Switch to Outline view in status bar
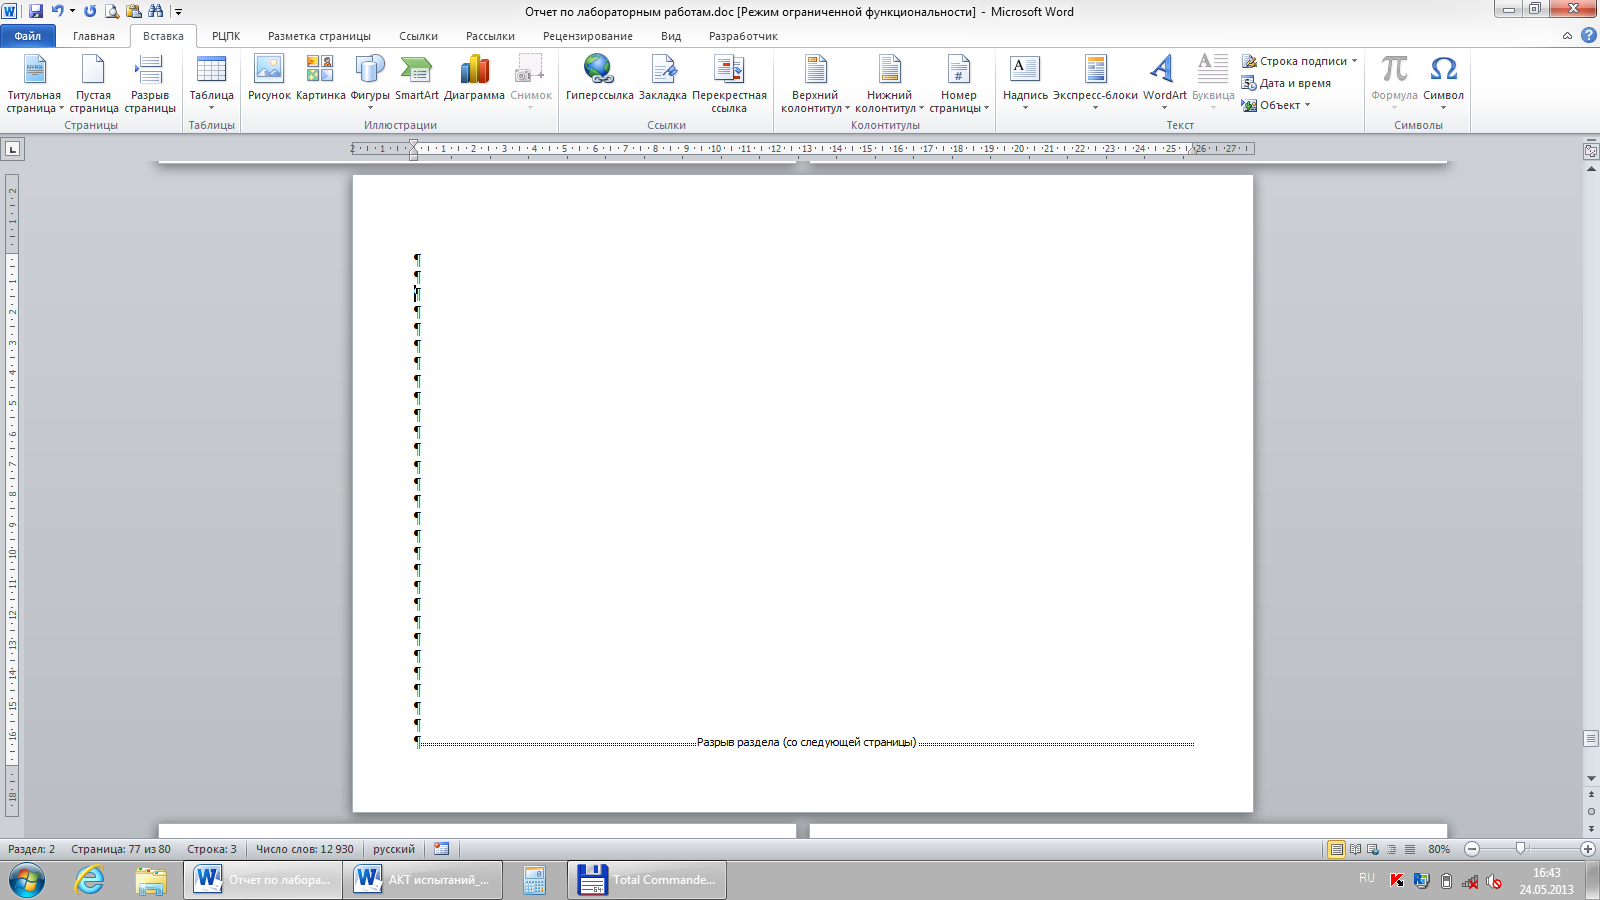 1391,849
